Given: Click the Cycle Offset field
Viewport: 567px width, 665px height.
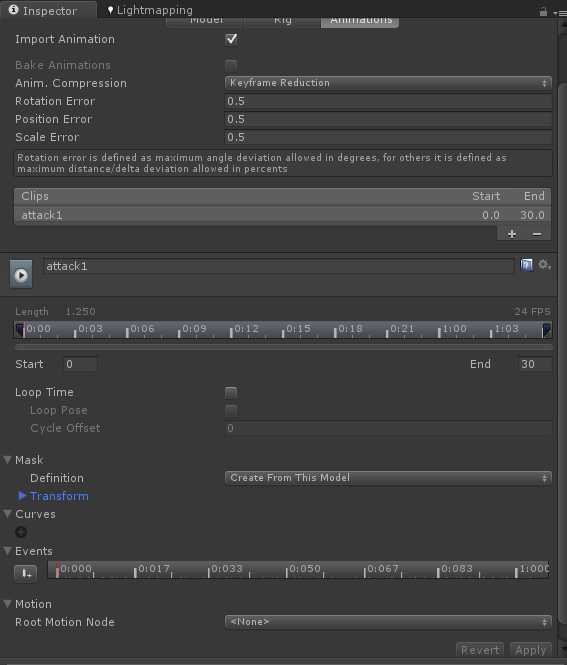Looking at the screenshot, I should pos(388,428).
